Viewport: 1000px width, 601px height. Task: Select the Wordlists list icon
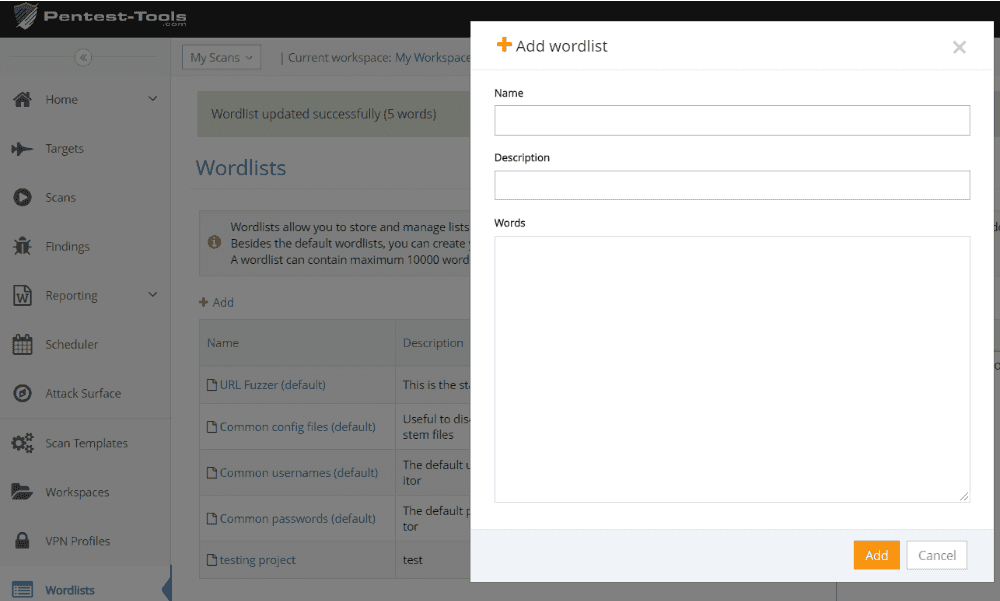click(22, 589)
